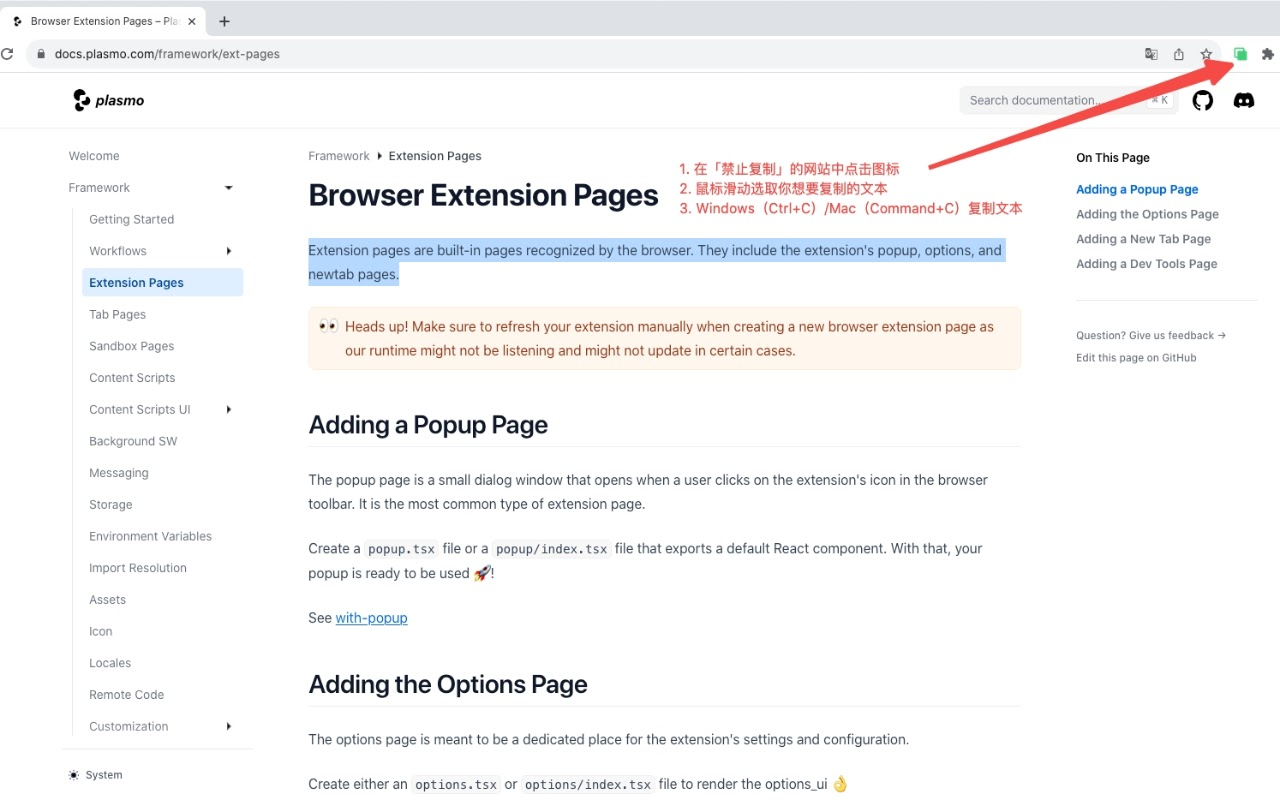This screenshot has height=800, width=1280.
Task: Open the GitHub icon in header
Action: (1203, 100)
